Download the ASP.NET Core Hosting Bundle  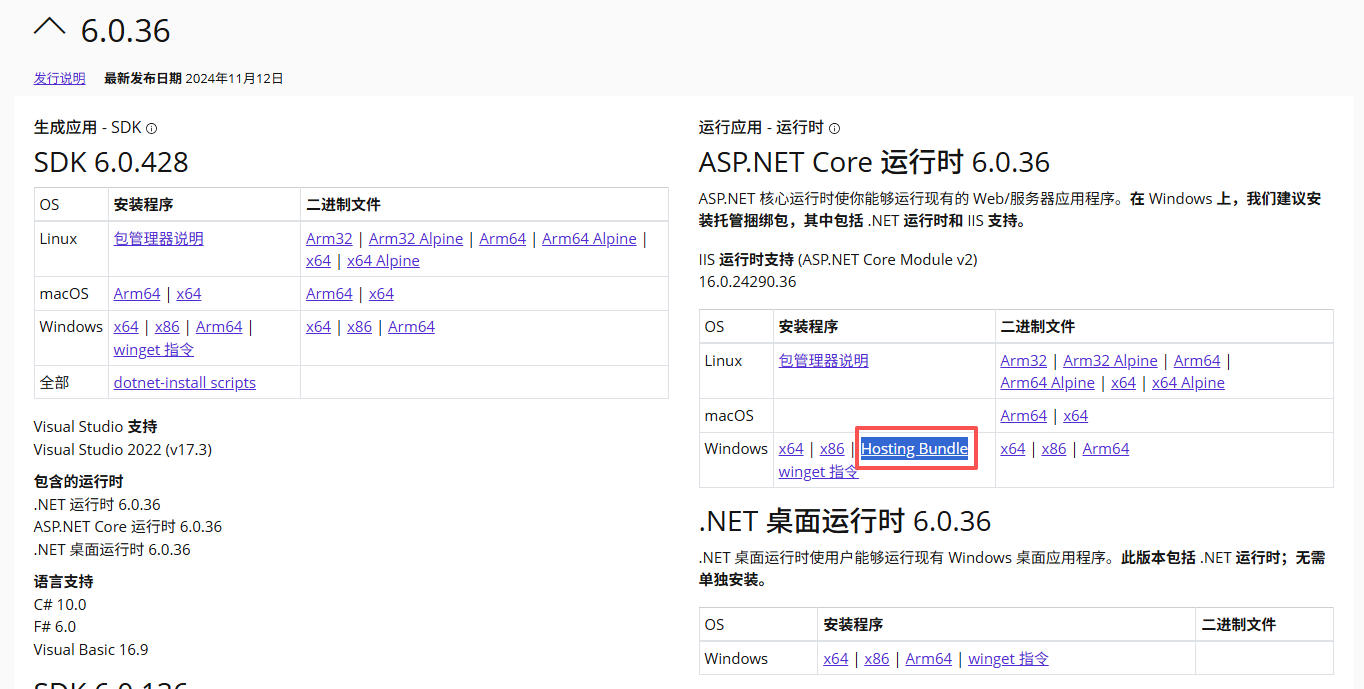pyautogui.click(x=914, y=449)
